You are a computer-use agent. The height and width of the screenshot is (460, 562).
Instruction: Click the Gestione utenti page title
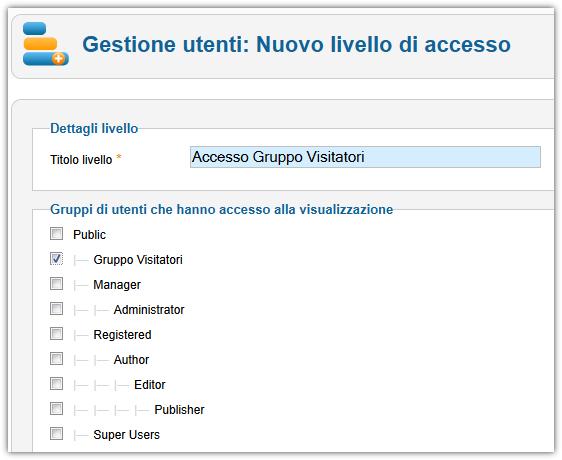coord(296,44)
